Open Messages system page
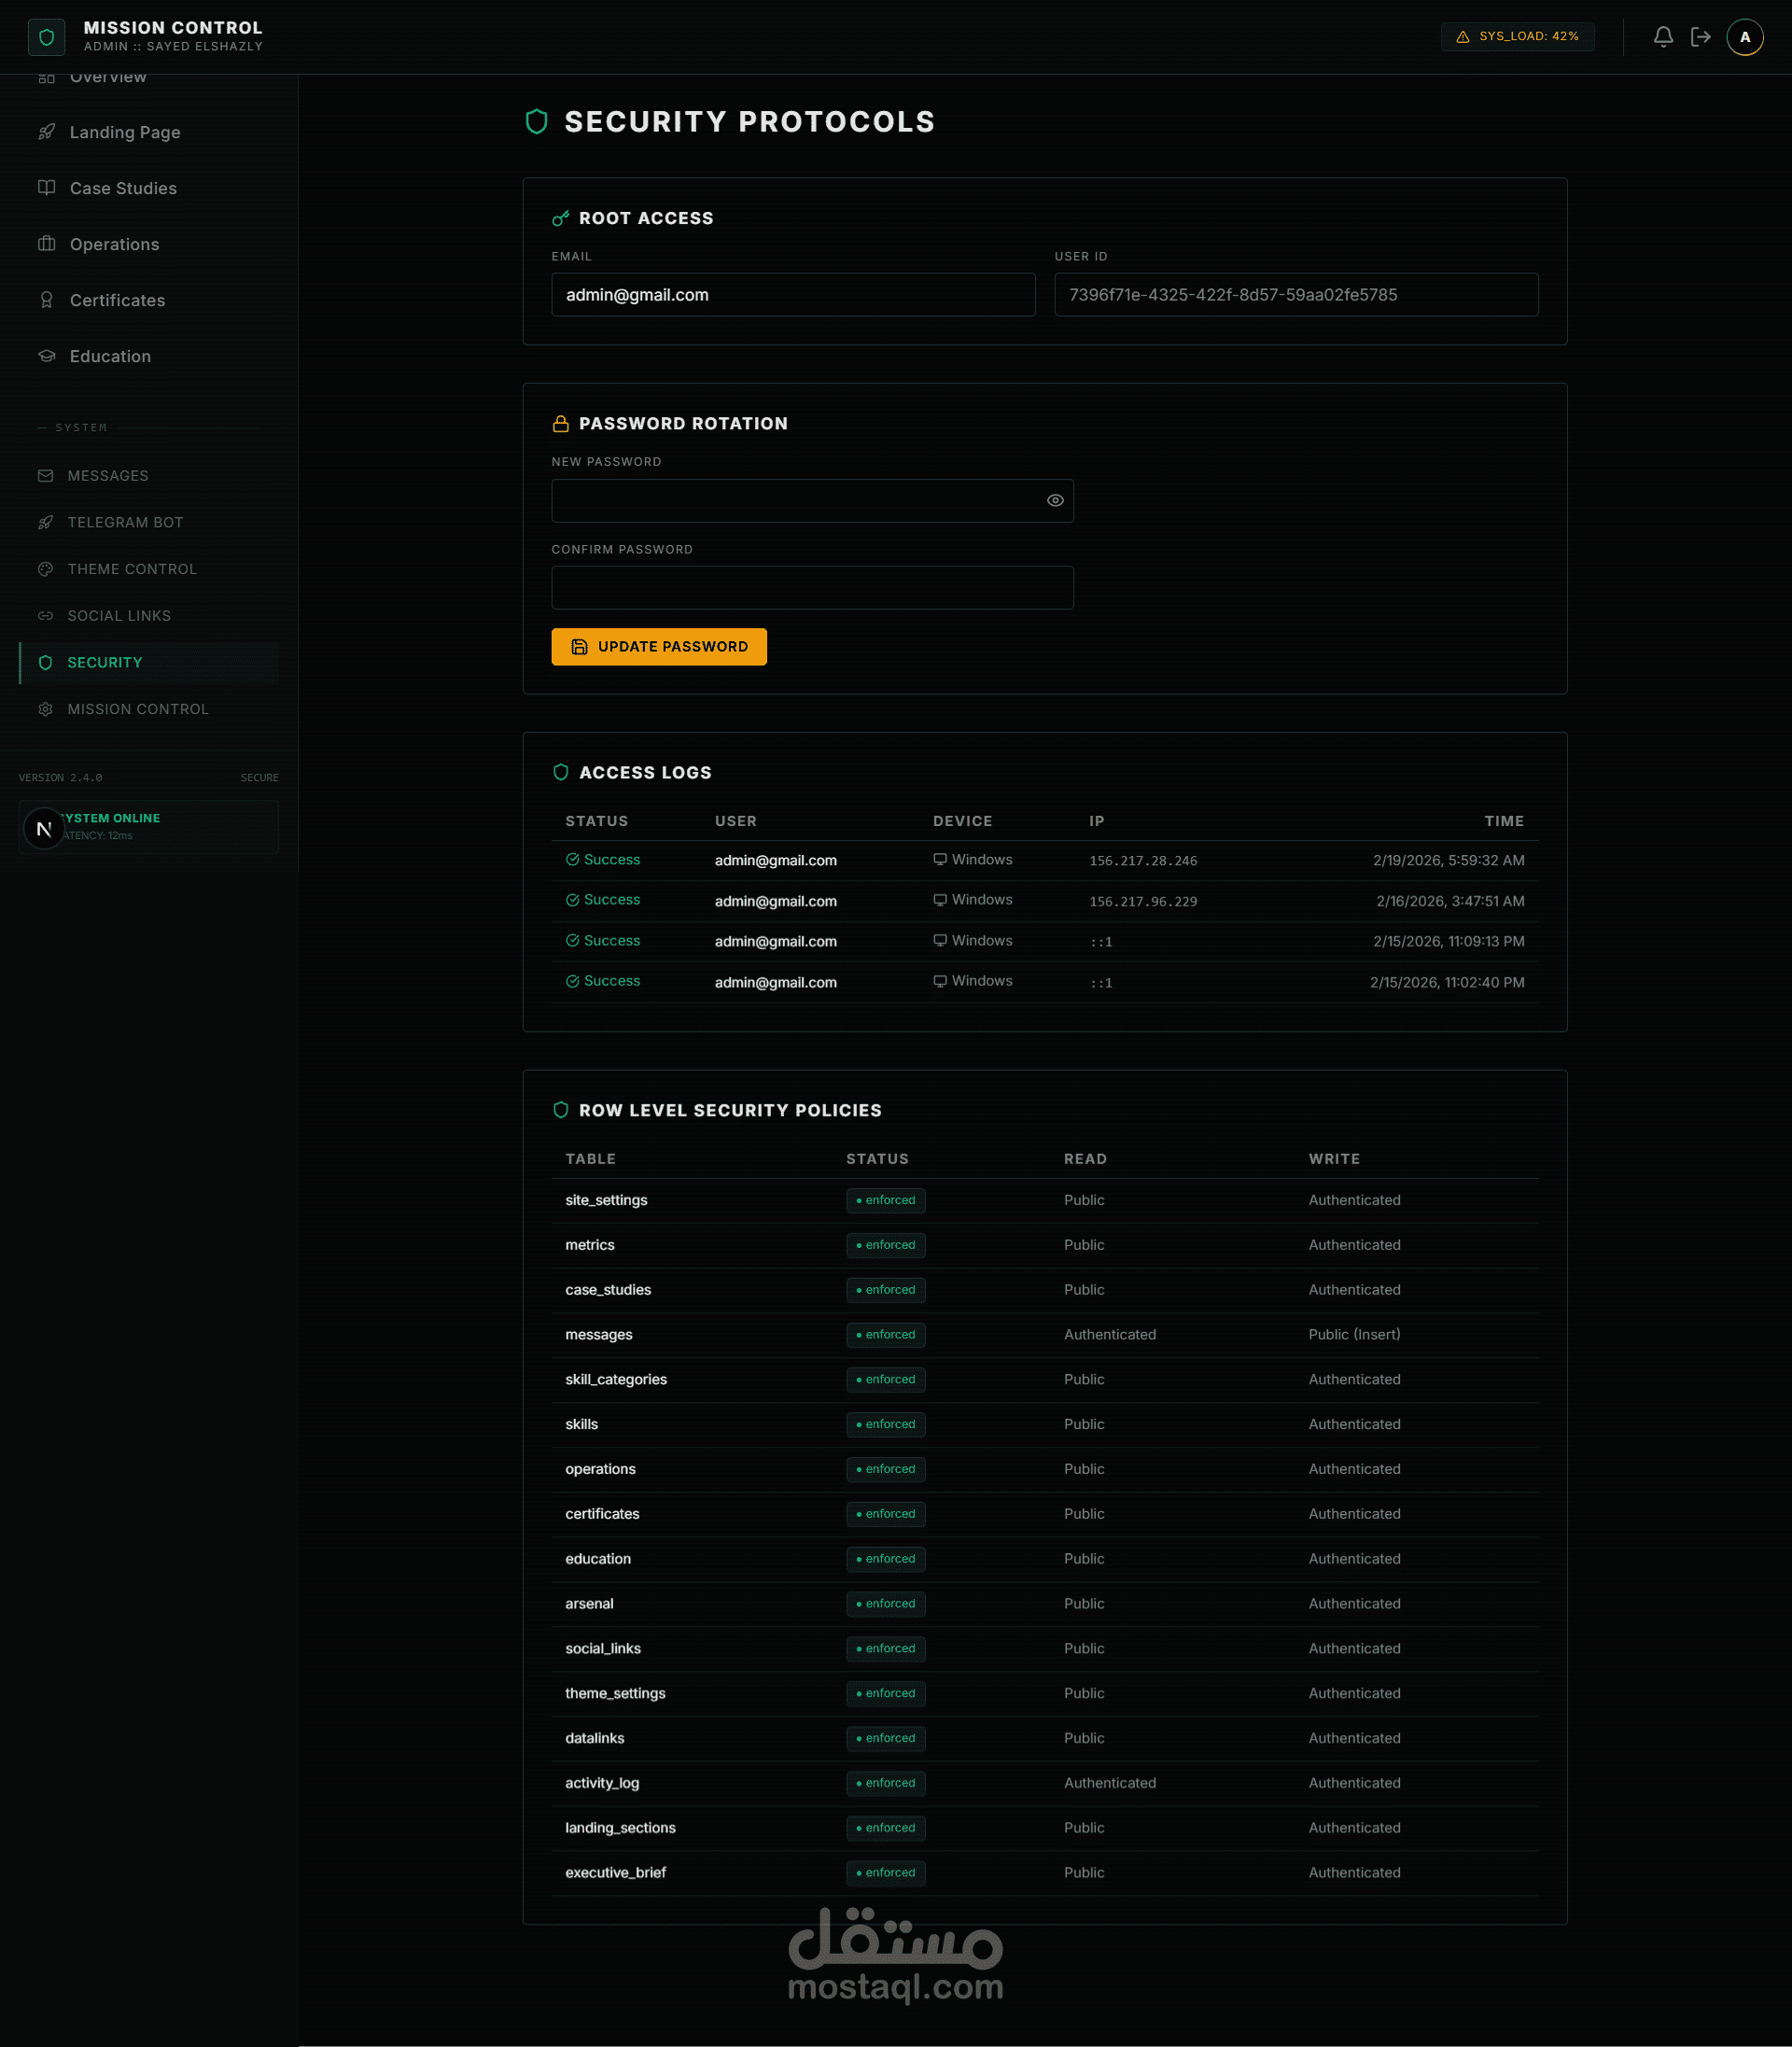 (x=107, y=475)
